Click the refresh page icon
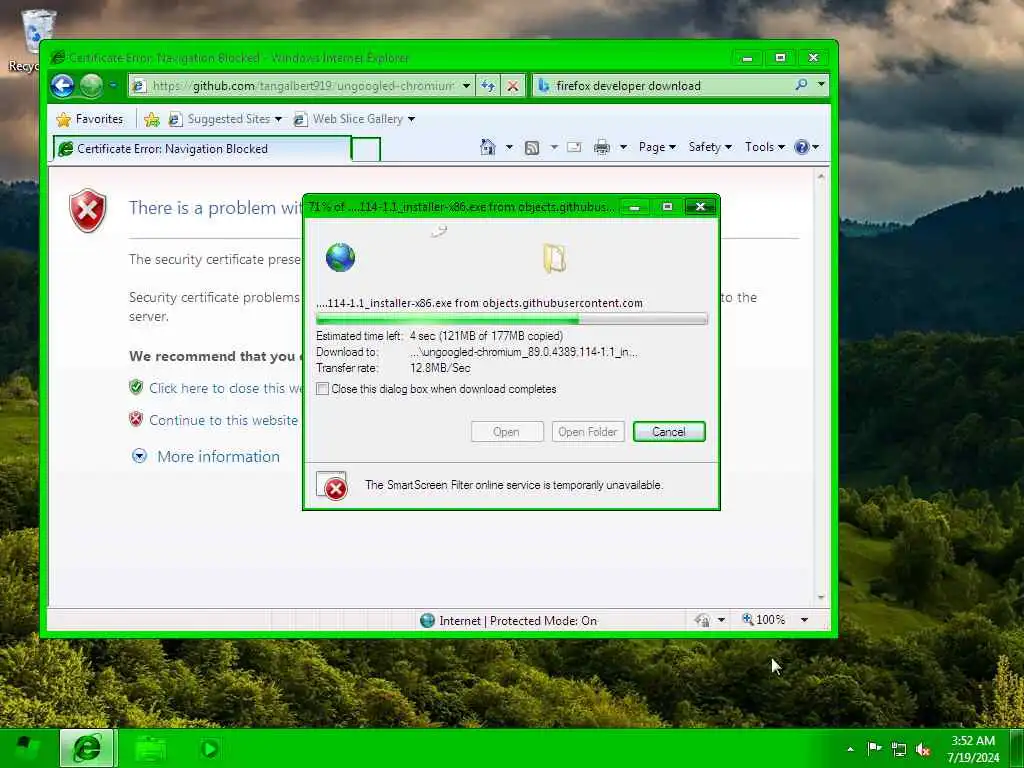1024x768 pixels. (x=488, y=86)
